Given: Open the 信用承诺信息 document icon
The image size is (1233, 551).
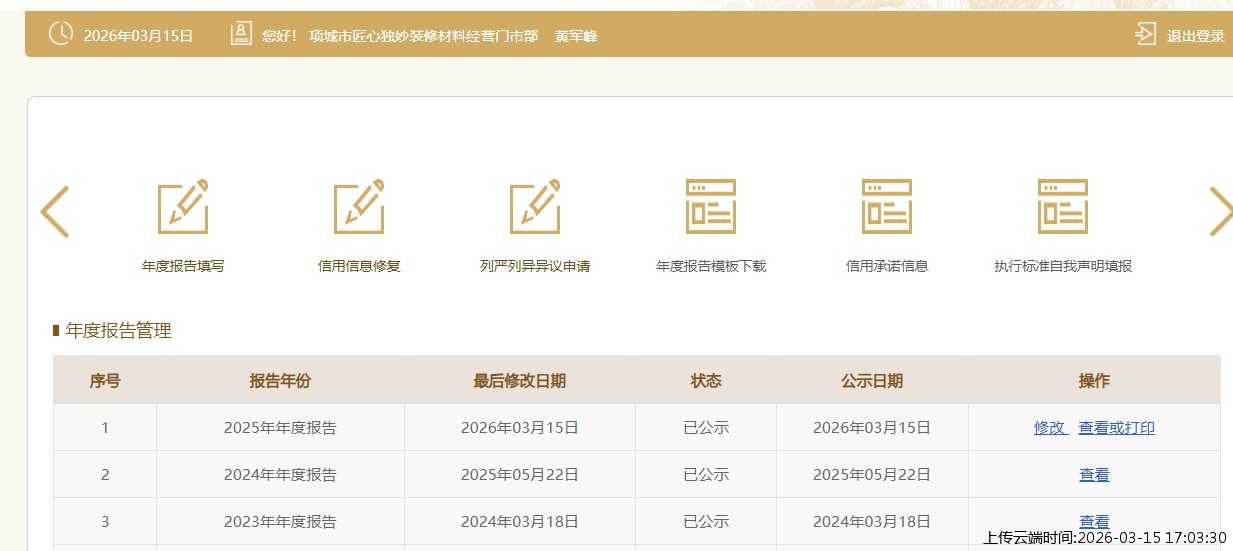Looking at the screenshot, I should pyautogui.click(x=887, y=207).
